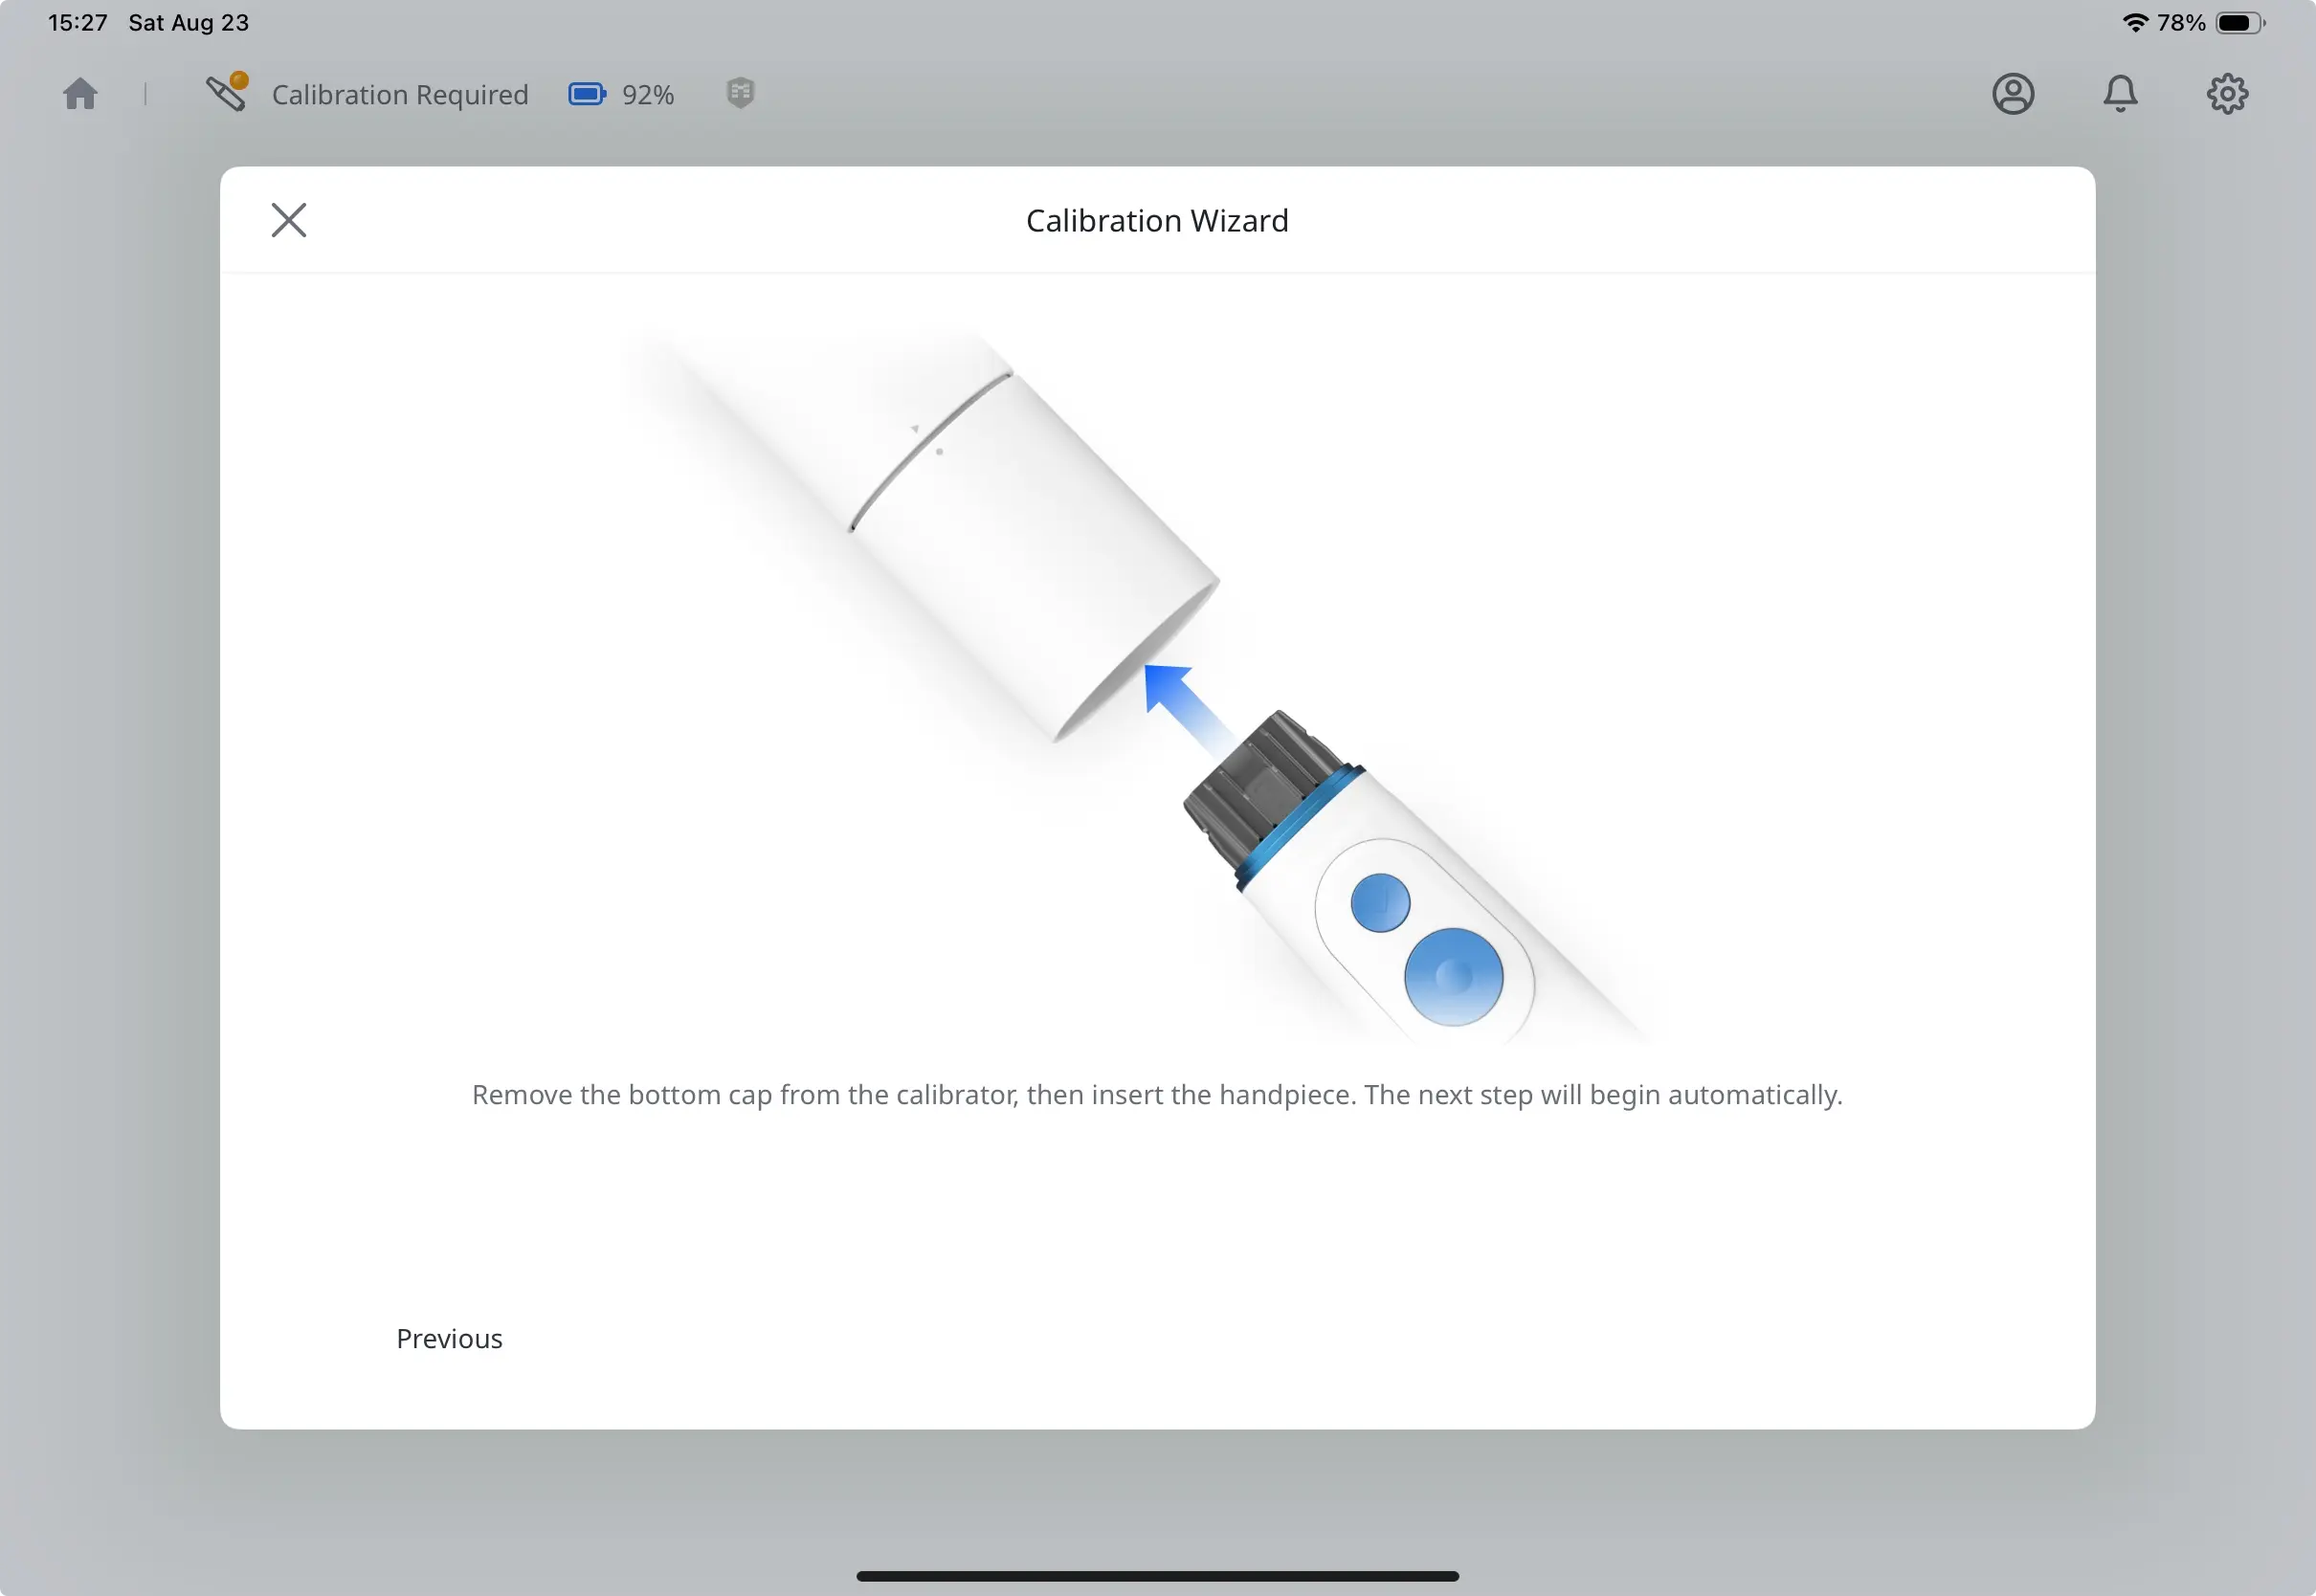
Task: Close the Calibration Wizard with the X
Action: (289, 219)
